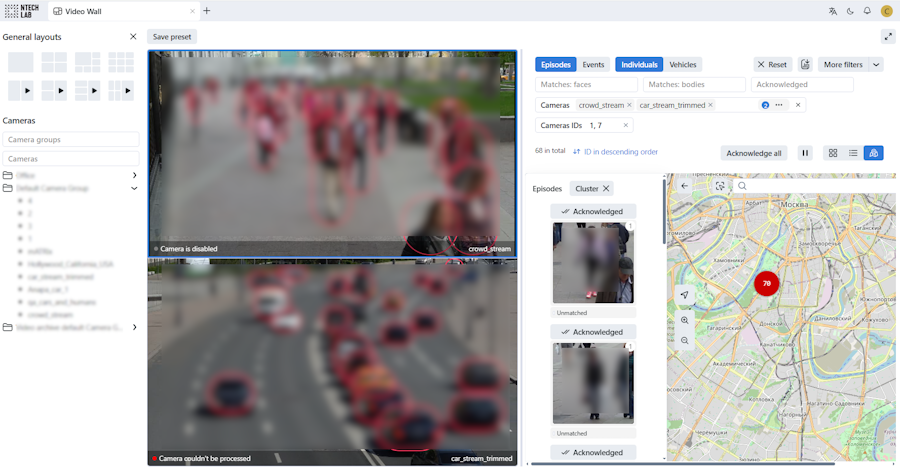Click the map locate-me arrow icon
The image size is (900, 471).
tap(684, 295)
